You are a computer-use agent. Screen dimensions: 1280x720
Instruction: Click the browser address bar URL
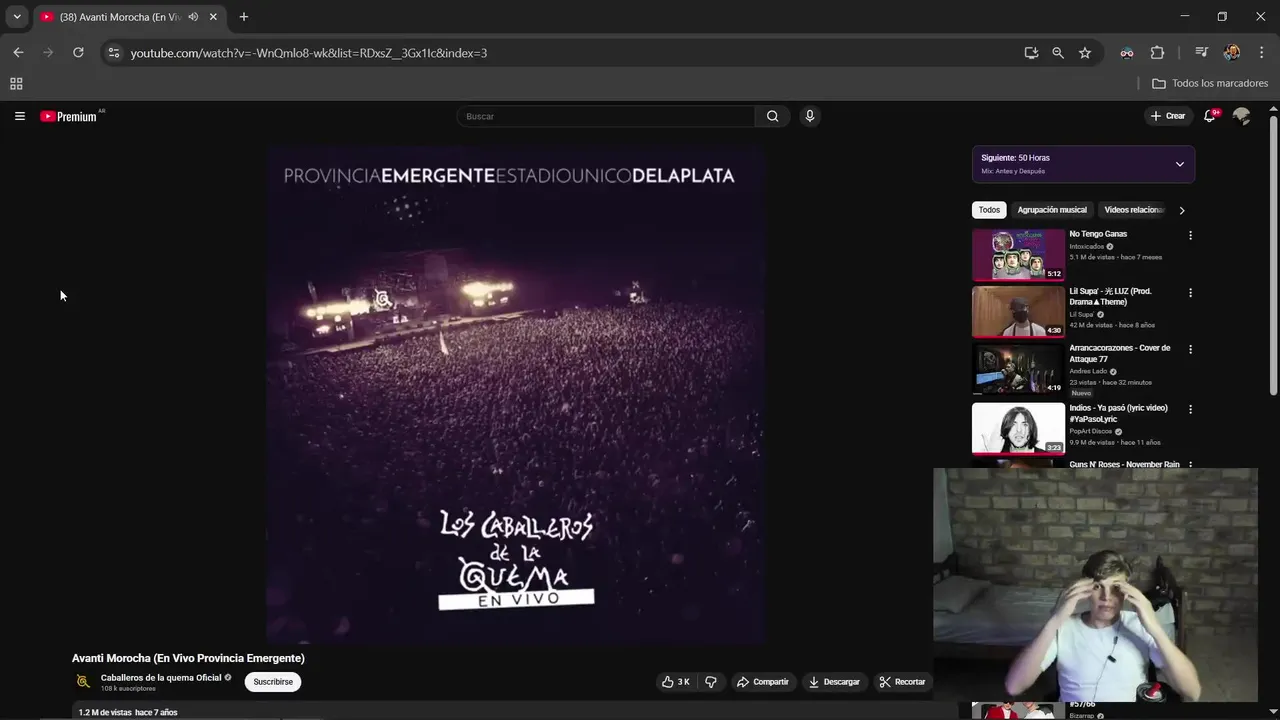[x=309, y=53]
